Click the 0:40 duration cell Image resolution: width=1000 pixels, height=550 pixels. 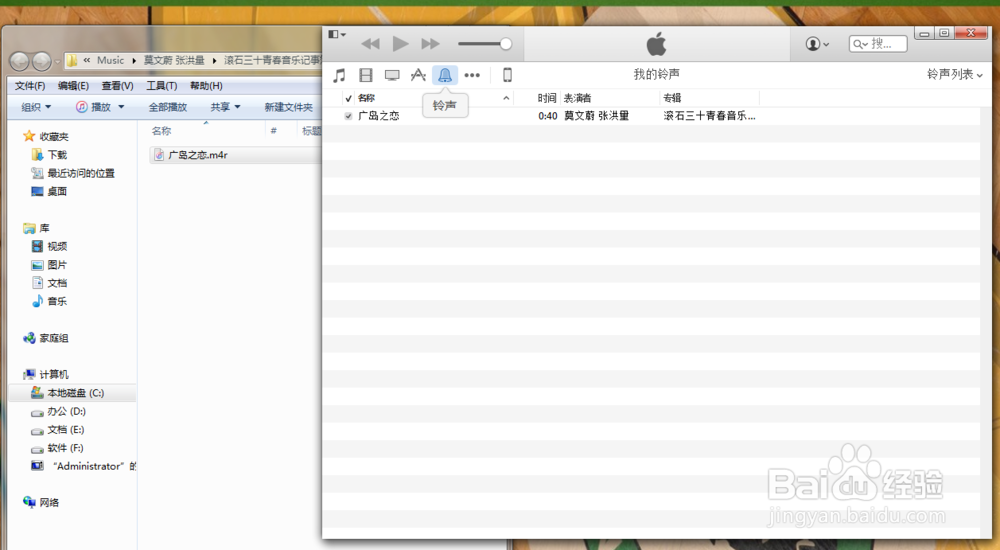(547, 116)
